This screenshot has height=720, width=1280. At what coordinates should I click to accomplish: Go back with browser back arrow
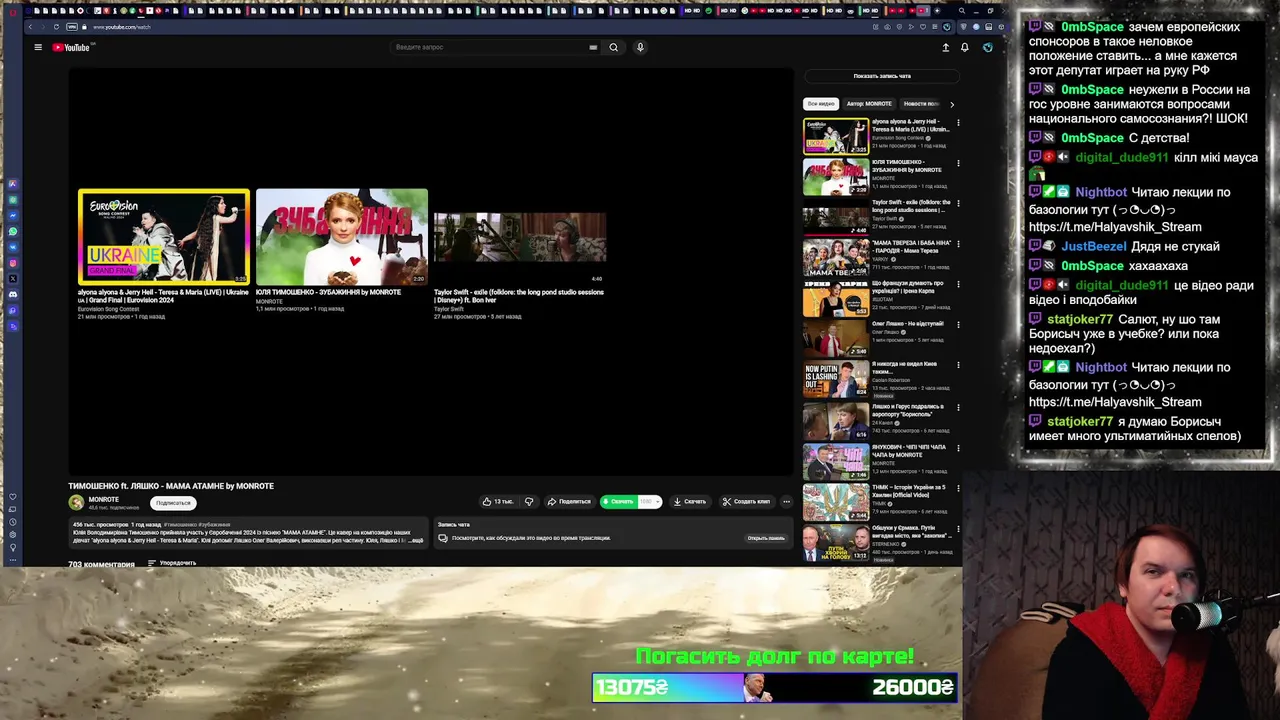click(30, 26)
